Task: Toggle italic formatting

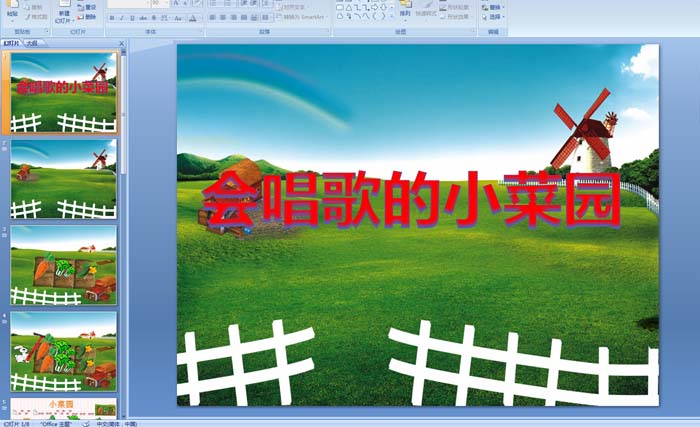Action: click(122, 18)
